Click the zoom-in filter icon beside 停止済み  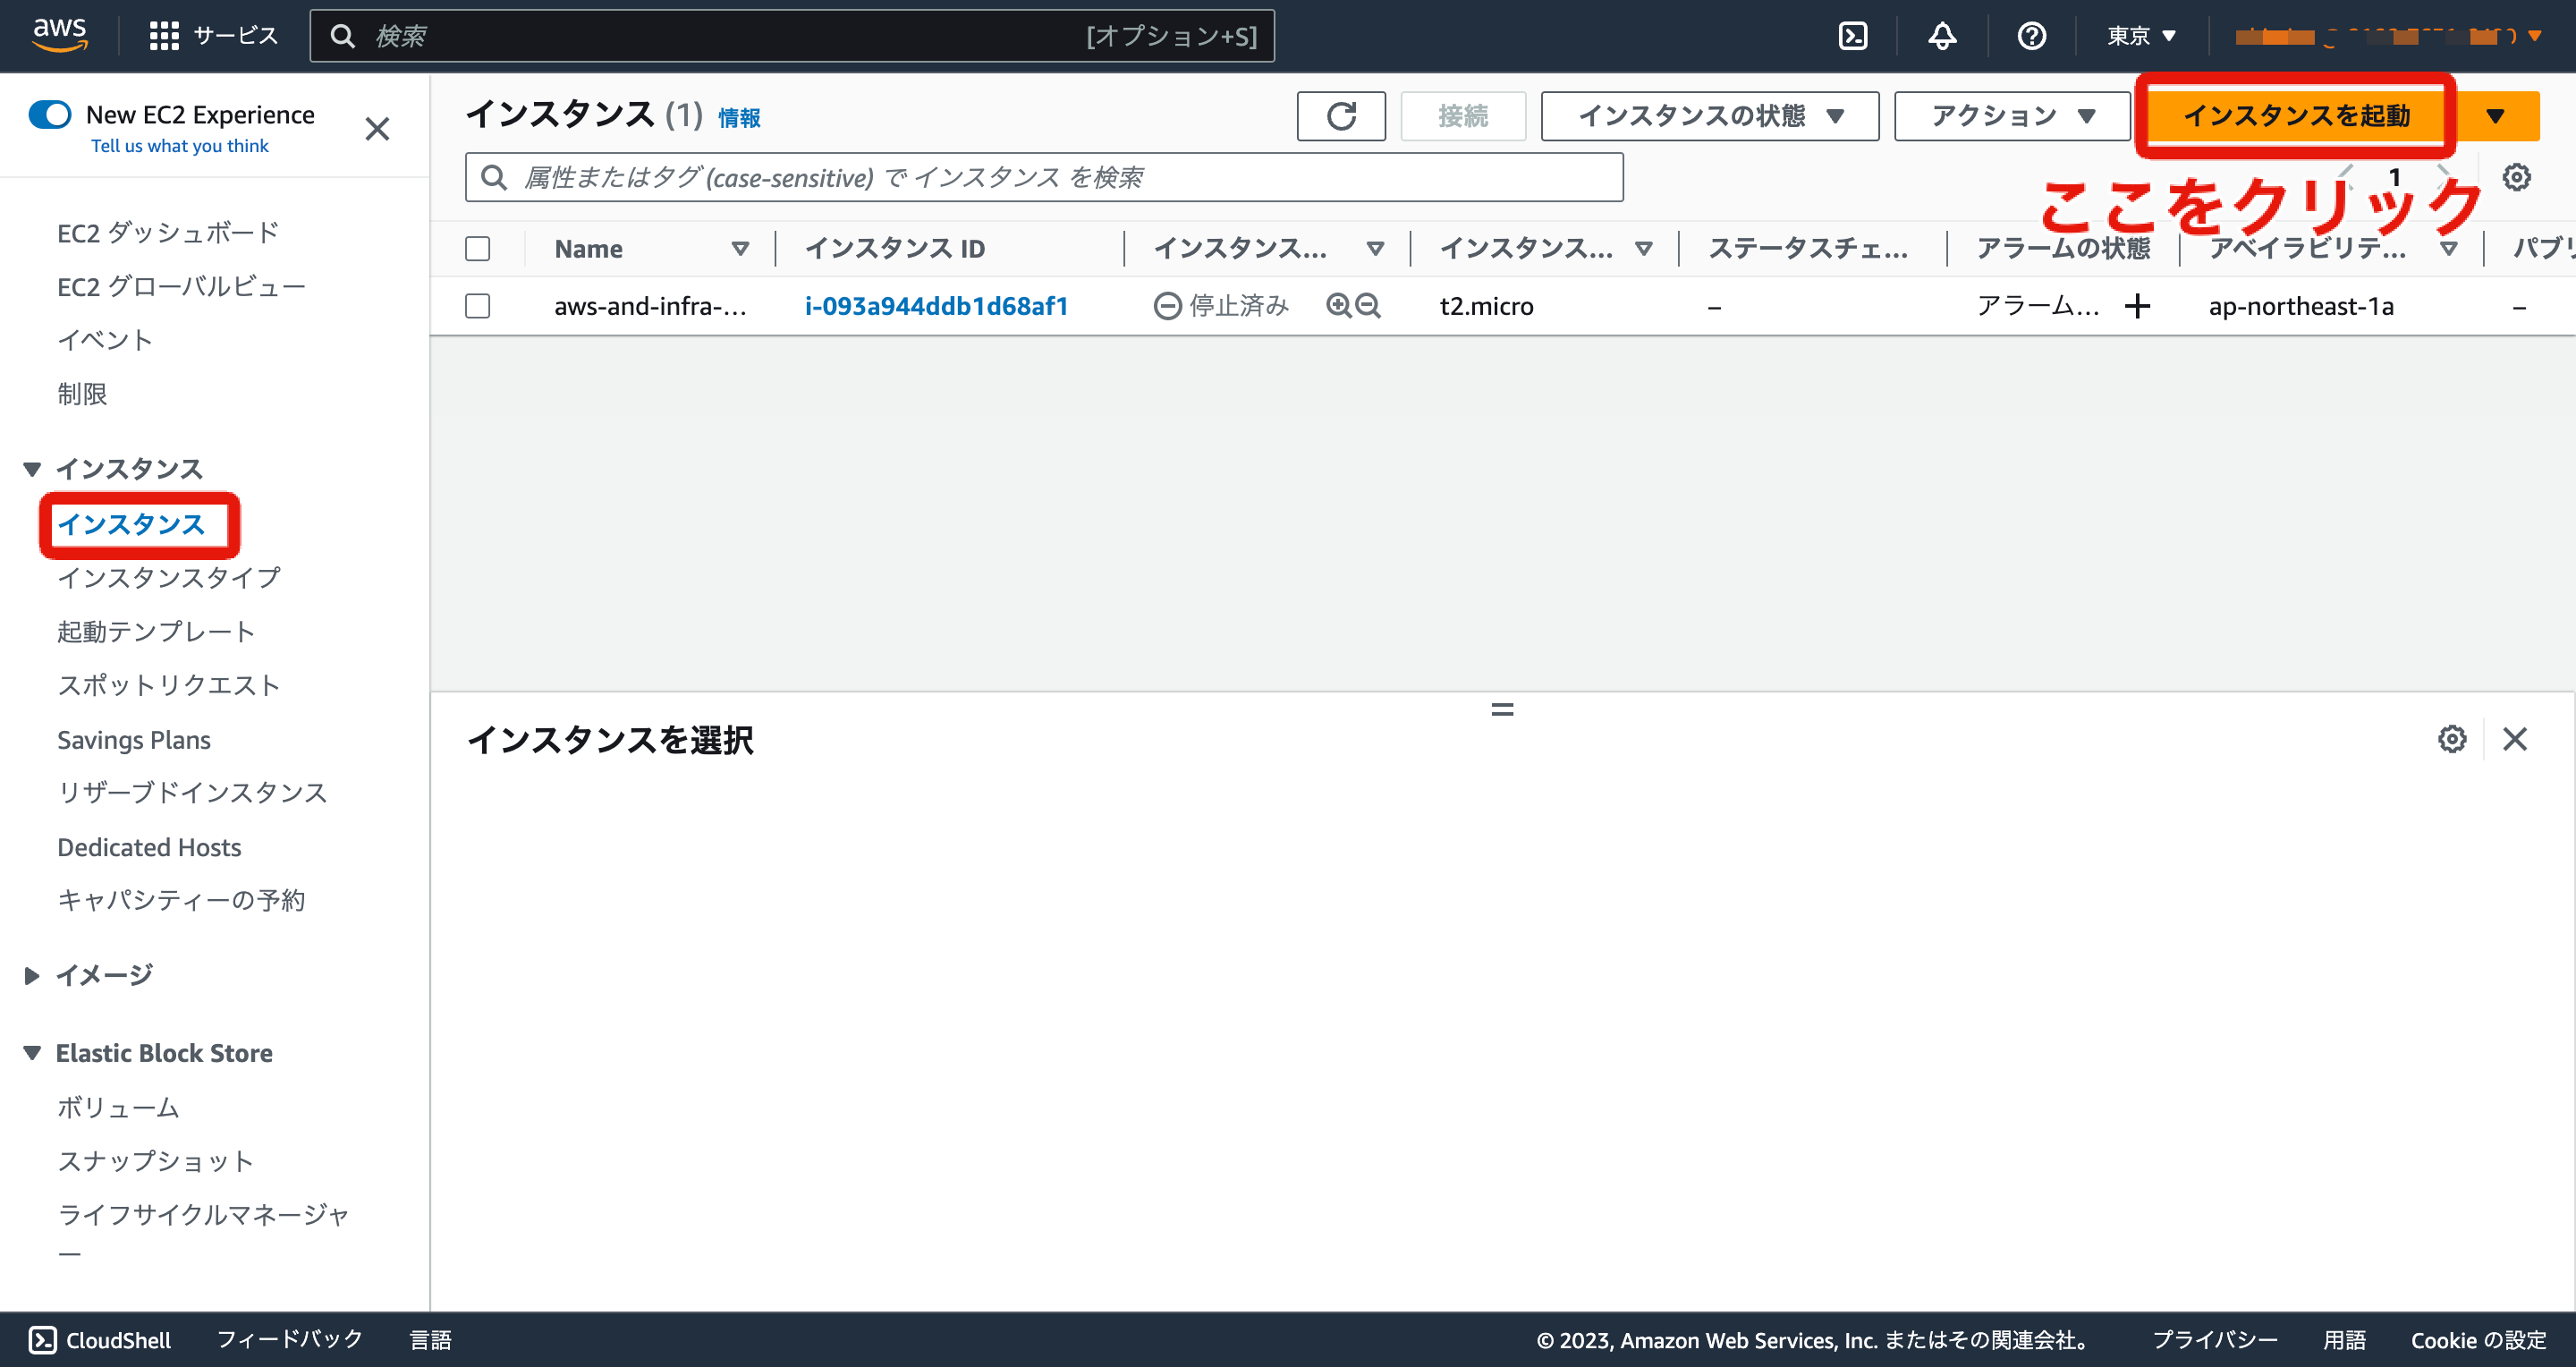pos(1338,305)
